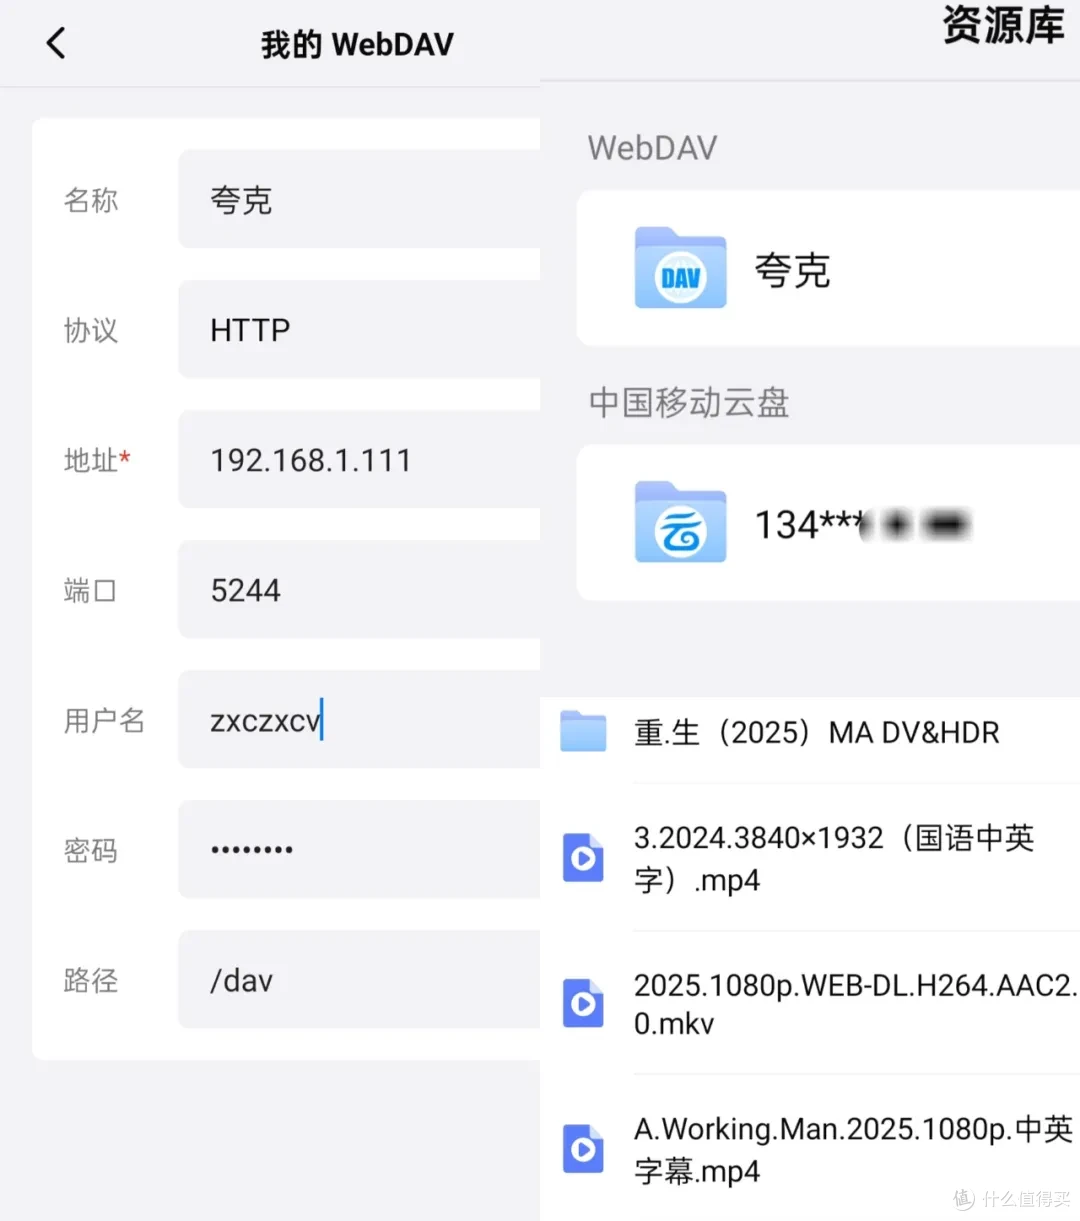Edit the 地址 field 192.168.1.111

coord(360,459)
